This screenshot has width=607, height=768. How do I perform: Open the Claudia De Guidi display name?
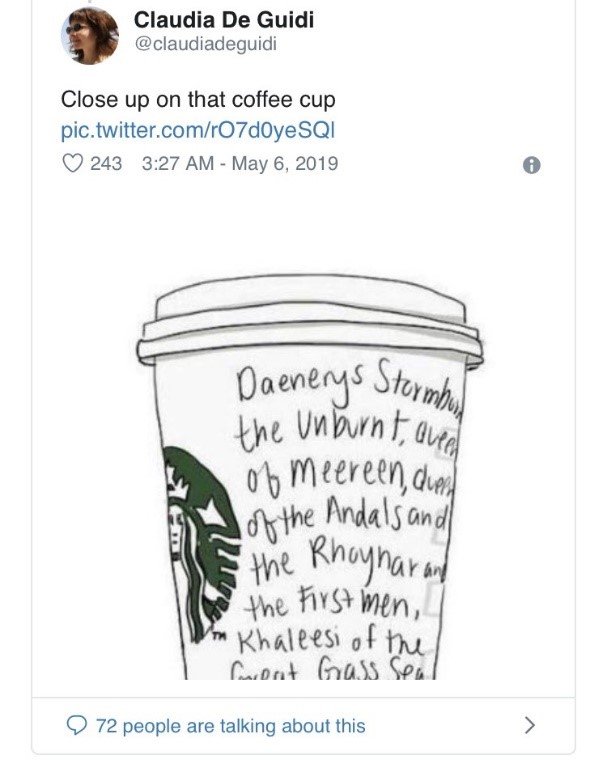224,20
